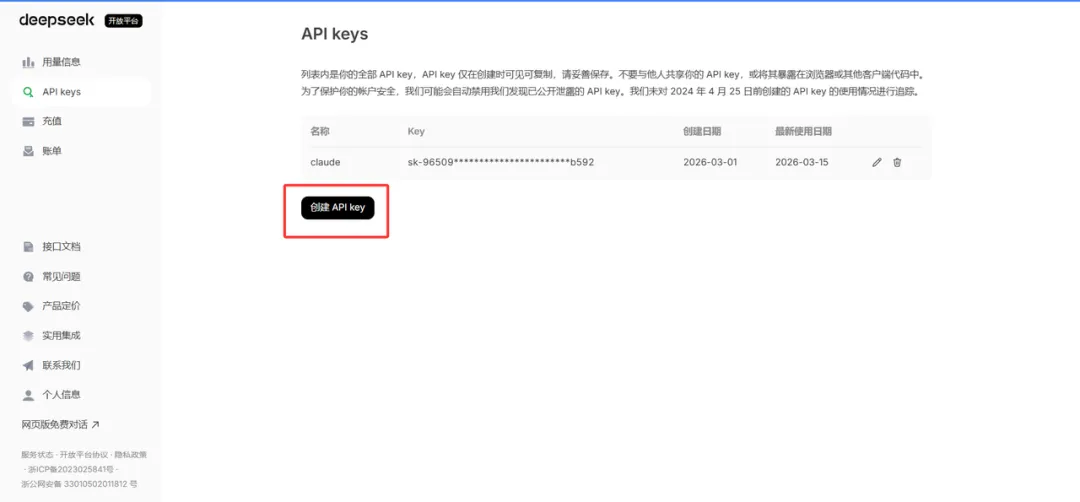Click 浙公网安备 33010502011812 号 link
The image size is (1080, 502).
pyautogui.click(x=79, y=483)
